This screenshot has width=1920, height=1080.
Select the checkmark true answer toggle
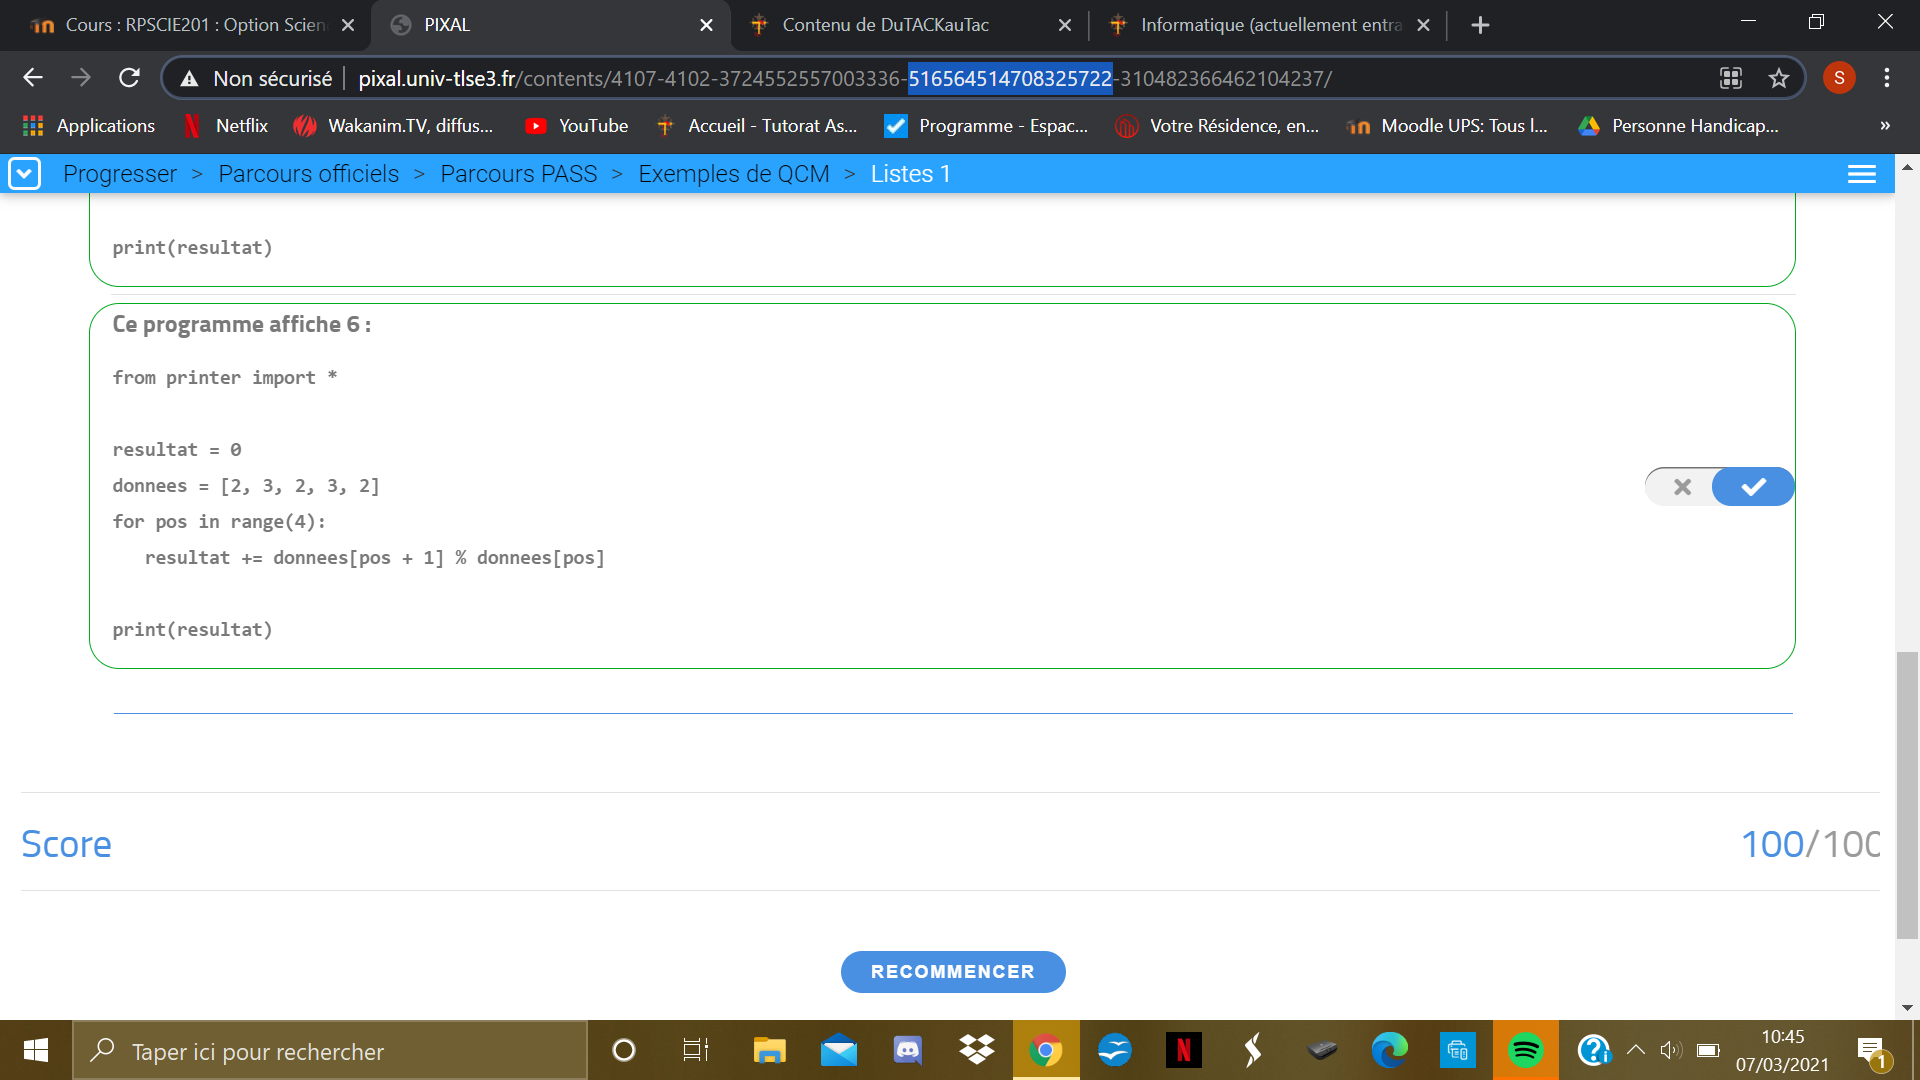1753,487
